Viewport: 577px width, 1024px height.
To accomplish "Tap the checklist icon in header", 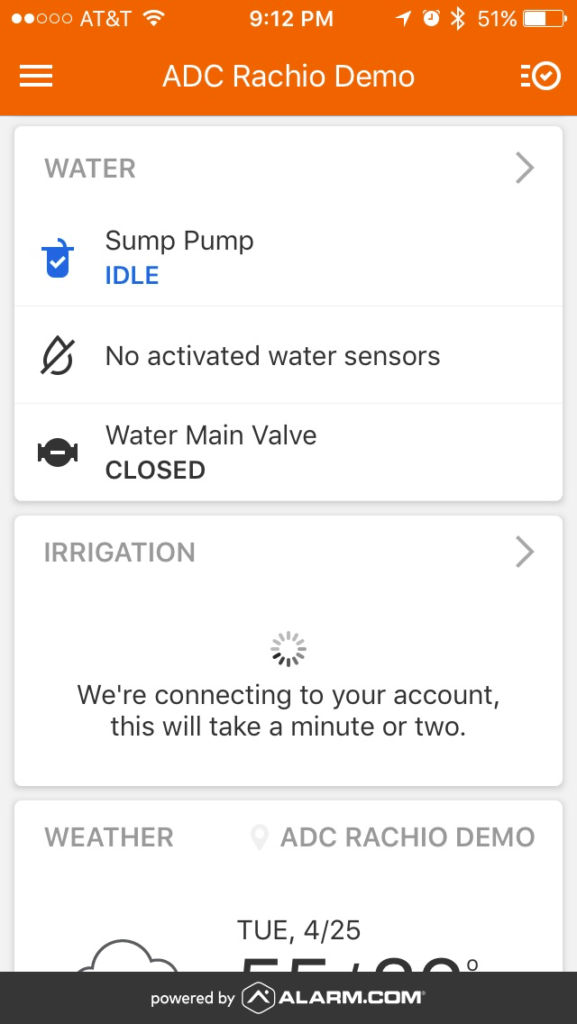I will pos(540,76).
